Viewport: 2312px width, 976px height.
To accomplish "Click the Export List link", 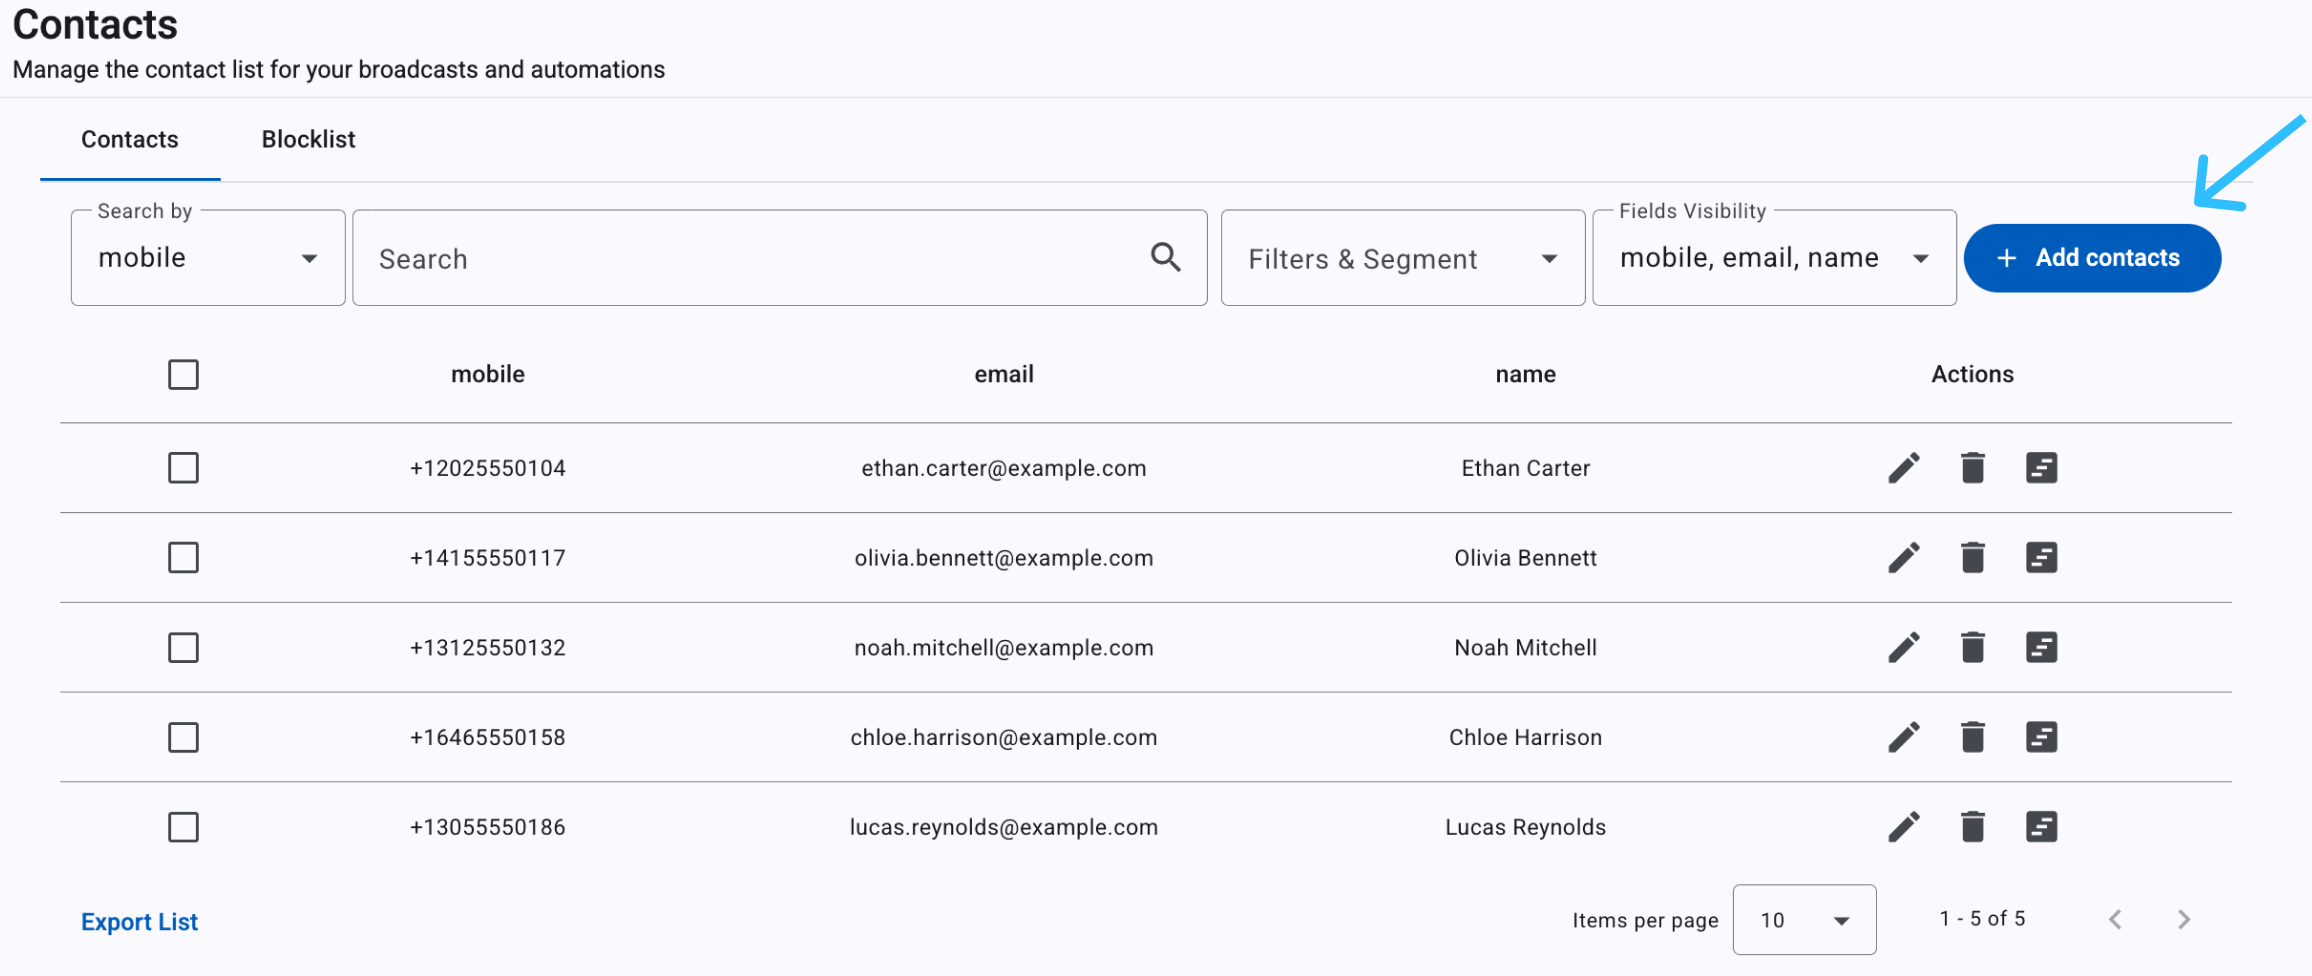I will [x=140, y=922].
